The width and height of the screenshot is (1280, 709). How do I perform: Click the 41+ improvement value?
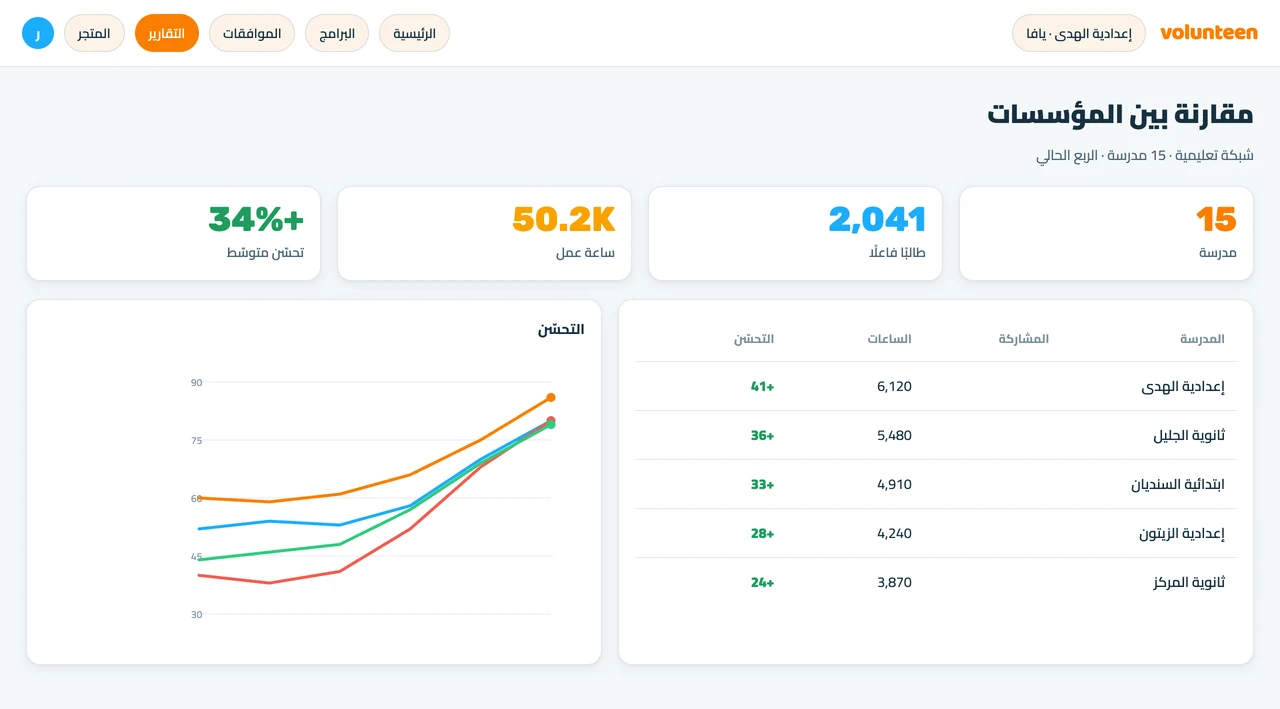(x=763, y=386)
